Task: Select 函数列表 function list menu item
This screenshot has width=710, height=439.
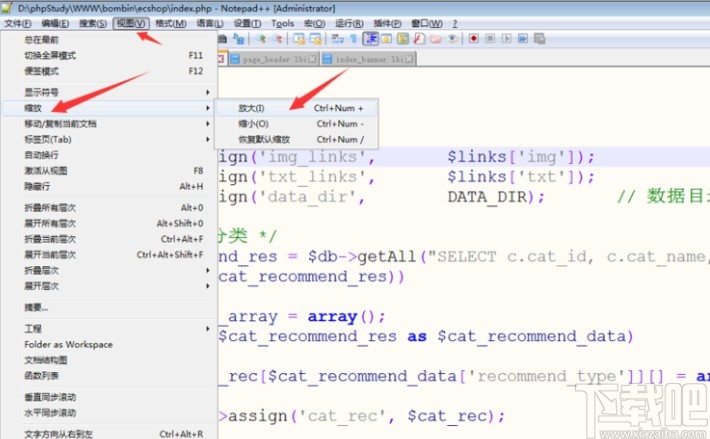Action: [110, 376]
